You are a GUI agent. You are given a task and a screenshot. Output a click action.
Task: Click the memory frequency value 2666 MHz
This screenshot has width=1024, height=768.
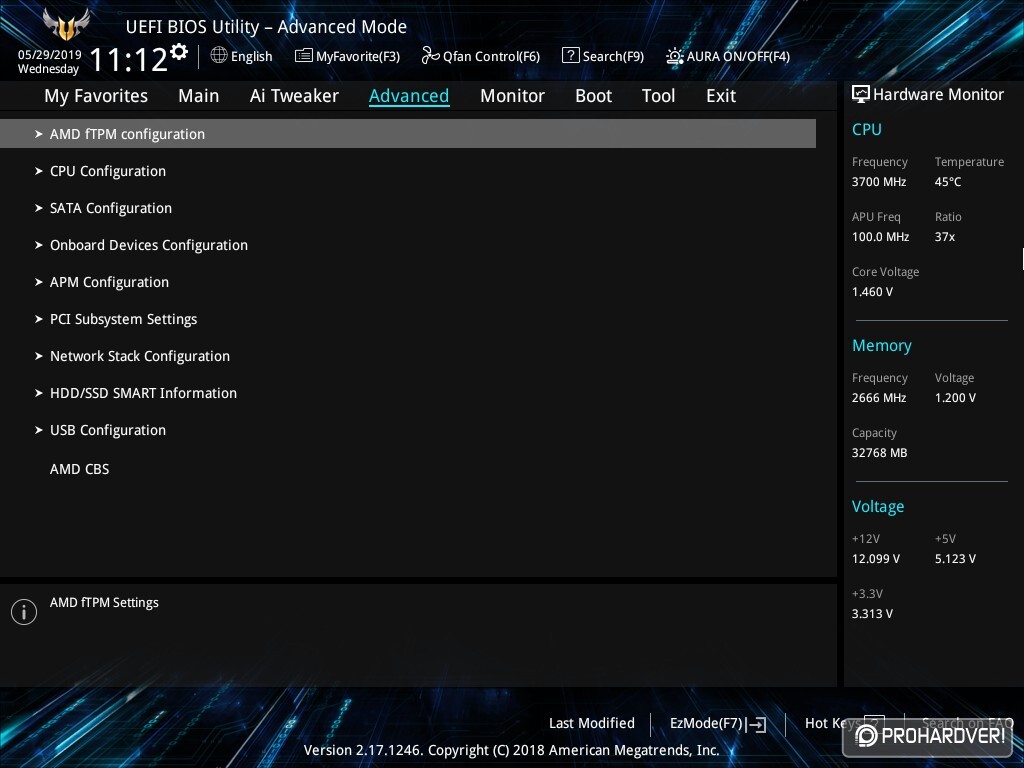[x=879, y=398]
